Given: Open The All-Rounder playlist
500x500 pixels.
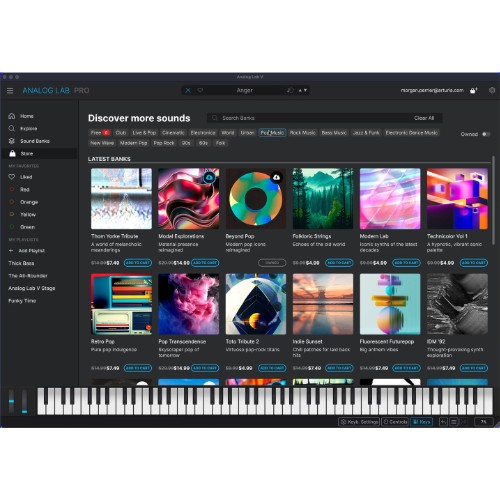Looking at the screenshot, I should (x=28, y=276).
